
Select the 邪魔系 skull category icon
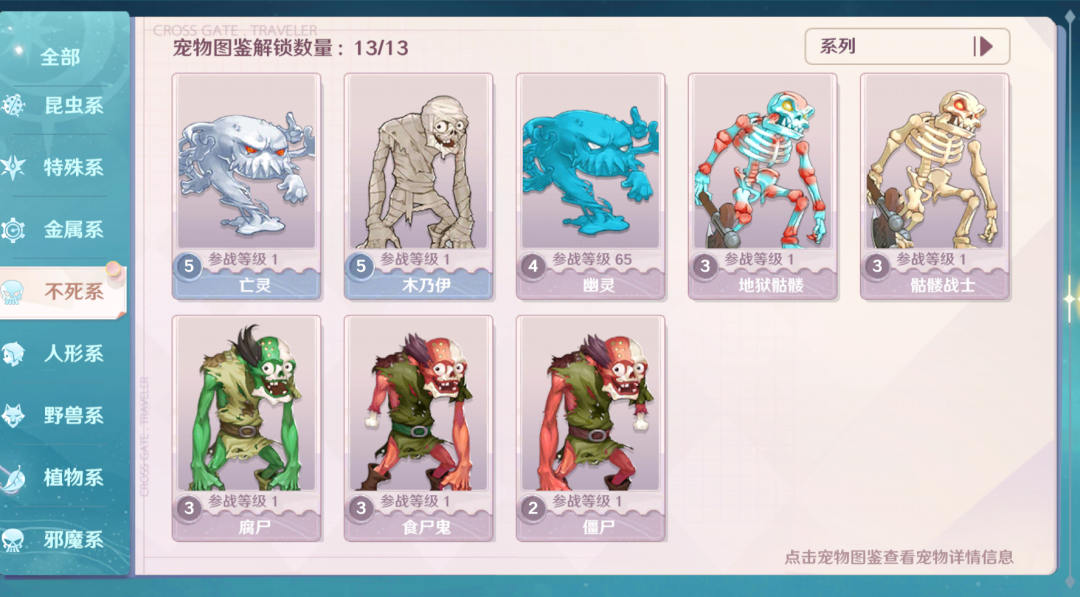click(x=13, y=540)
